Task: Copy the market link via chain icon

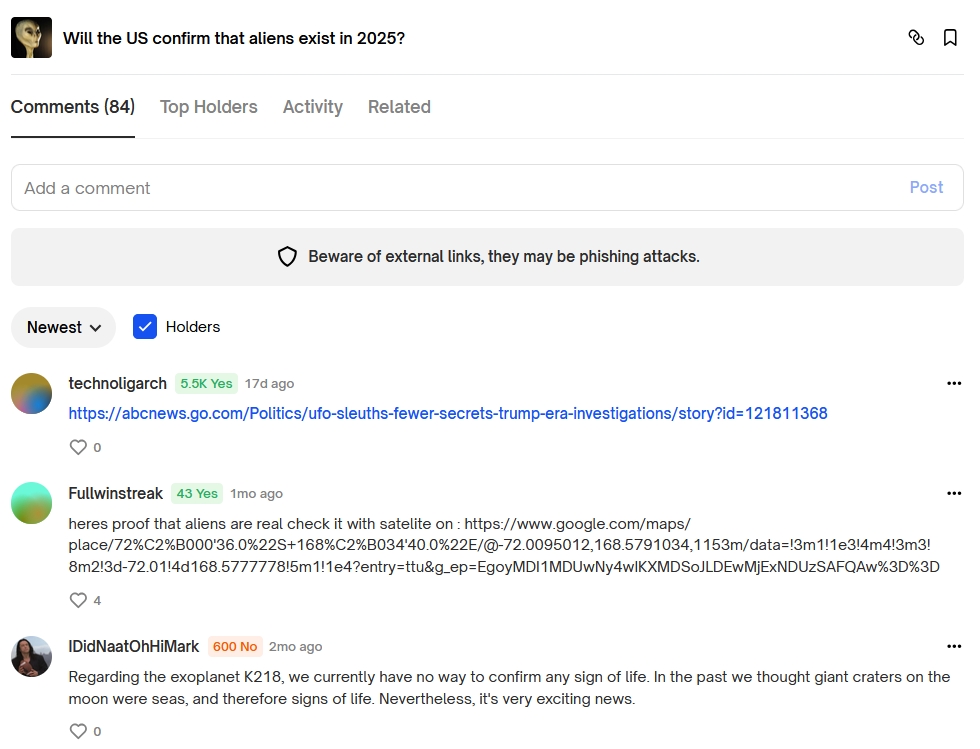Action: [x=916, y=38]
